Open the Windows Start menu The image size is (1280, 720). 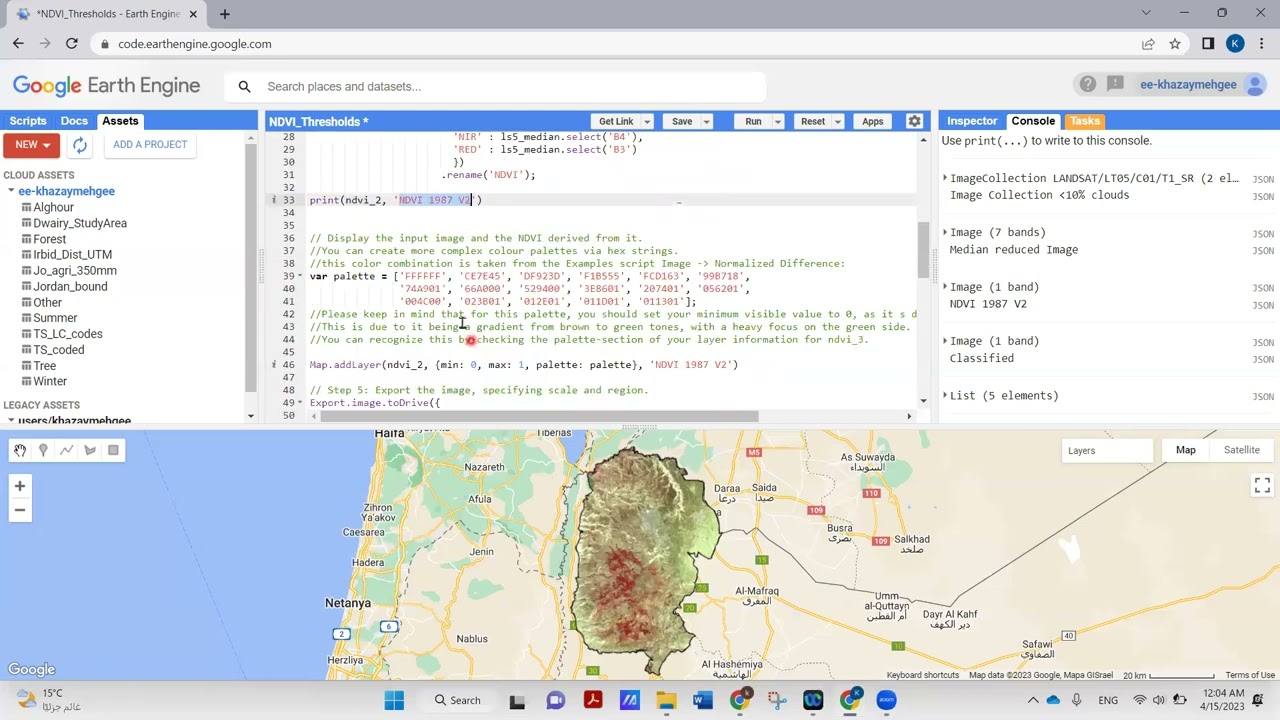(x=394, y=700)
